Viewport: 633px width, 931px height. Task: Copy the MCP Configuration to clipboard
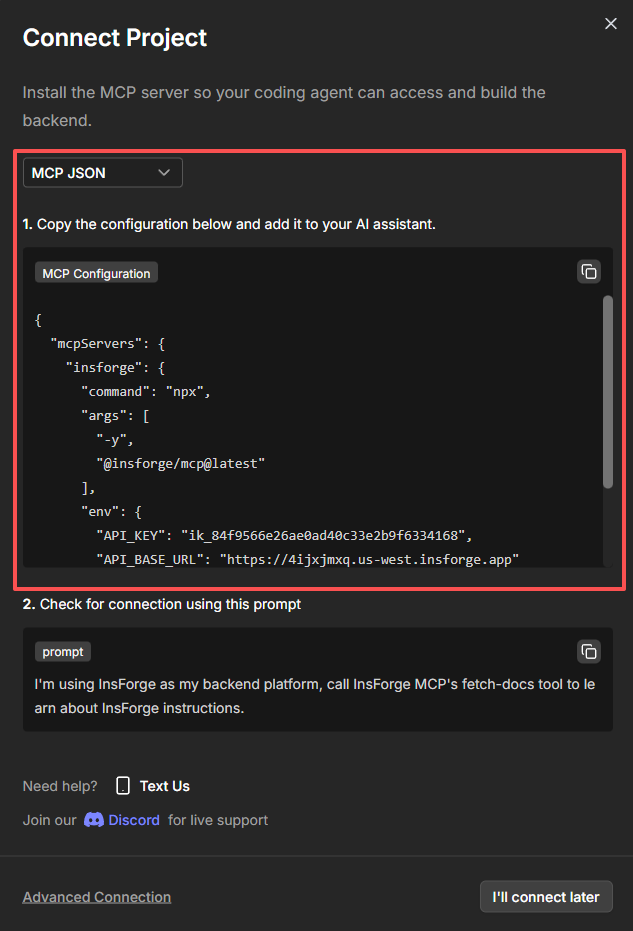pyautogui.click(x=588, y=271)
